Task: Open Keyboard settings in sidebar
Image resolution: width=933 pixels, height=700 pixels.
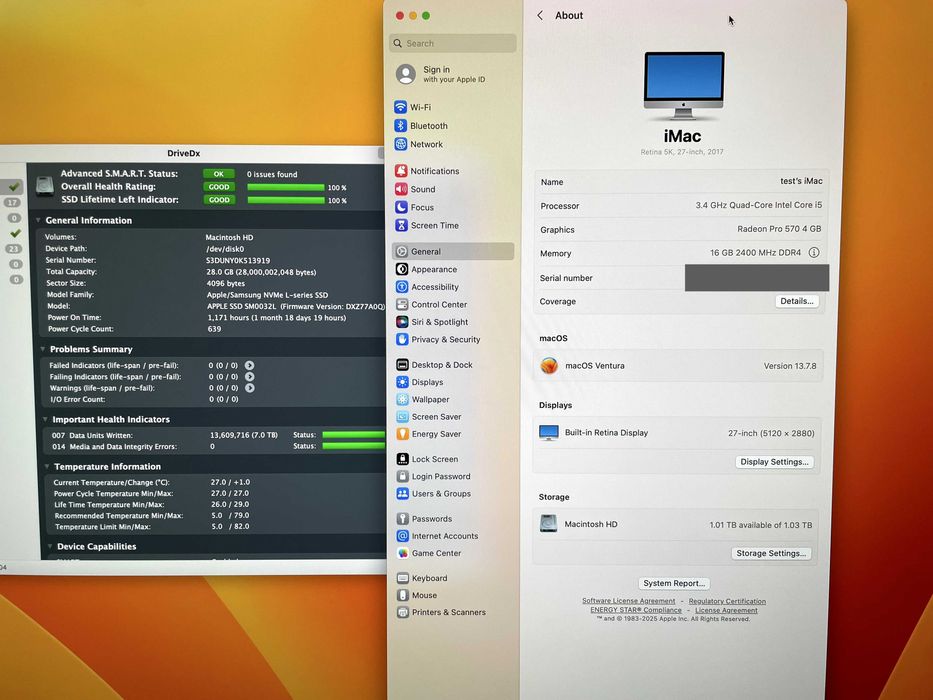Action: pos(422,578)
